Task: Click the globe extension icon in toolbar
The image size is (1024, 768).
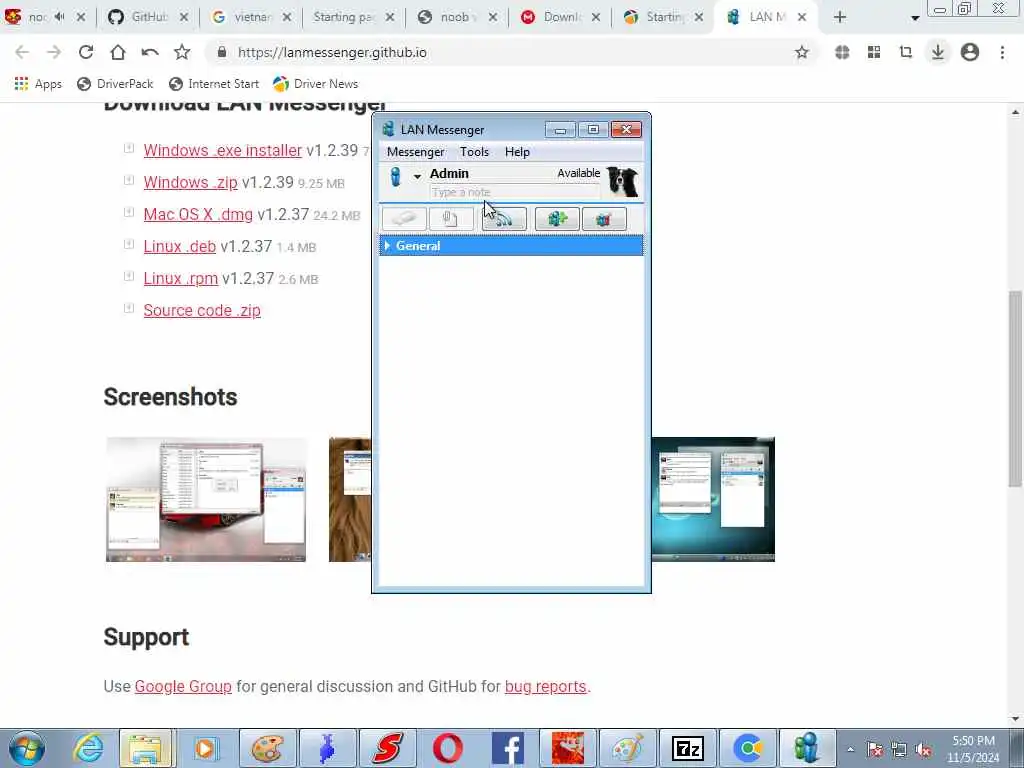Action: (x=842, y=52)
